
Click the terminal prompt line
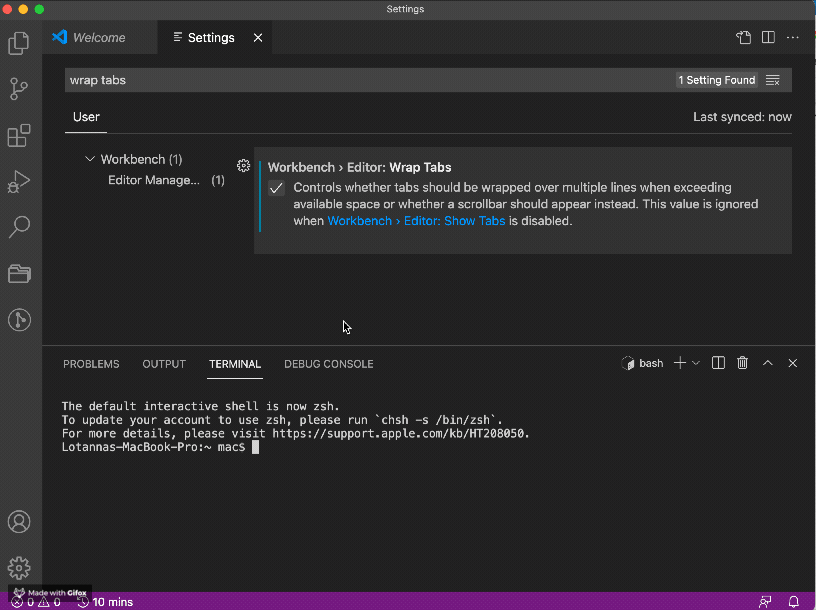160,447
